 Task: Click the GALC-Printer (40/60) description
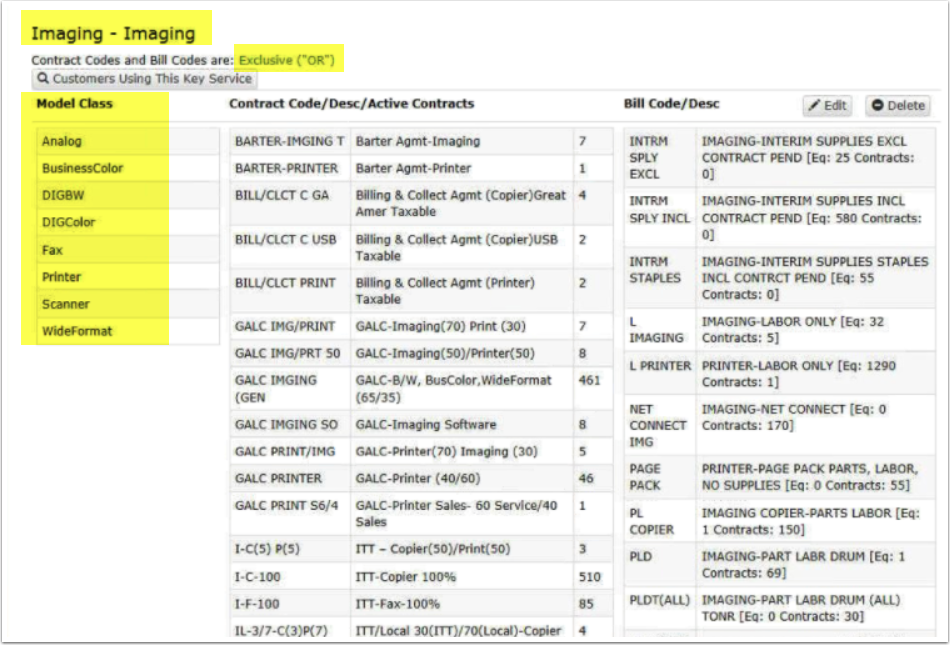pyautogui.click(x=417, y=478)
